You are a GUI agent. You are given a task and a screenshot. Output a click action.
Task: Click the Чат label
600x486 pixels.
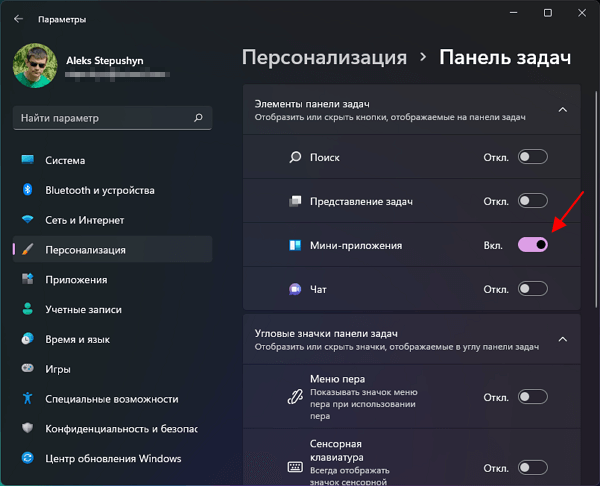[318, 290]
